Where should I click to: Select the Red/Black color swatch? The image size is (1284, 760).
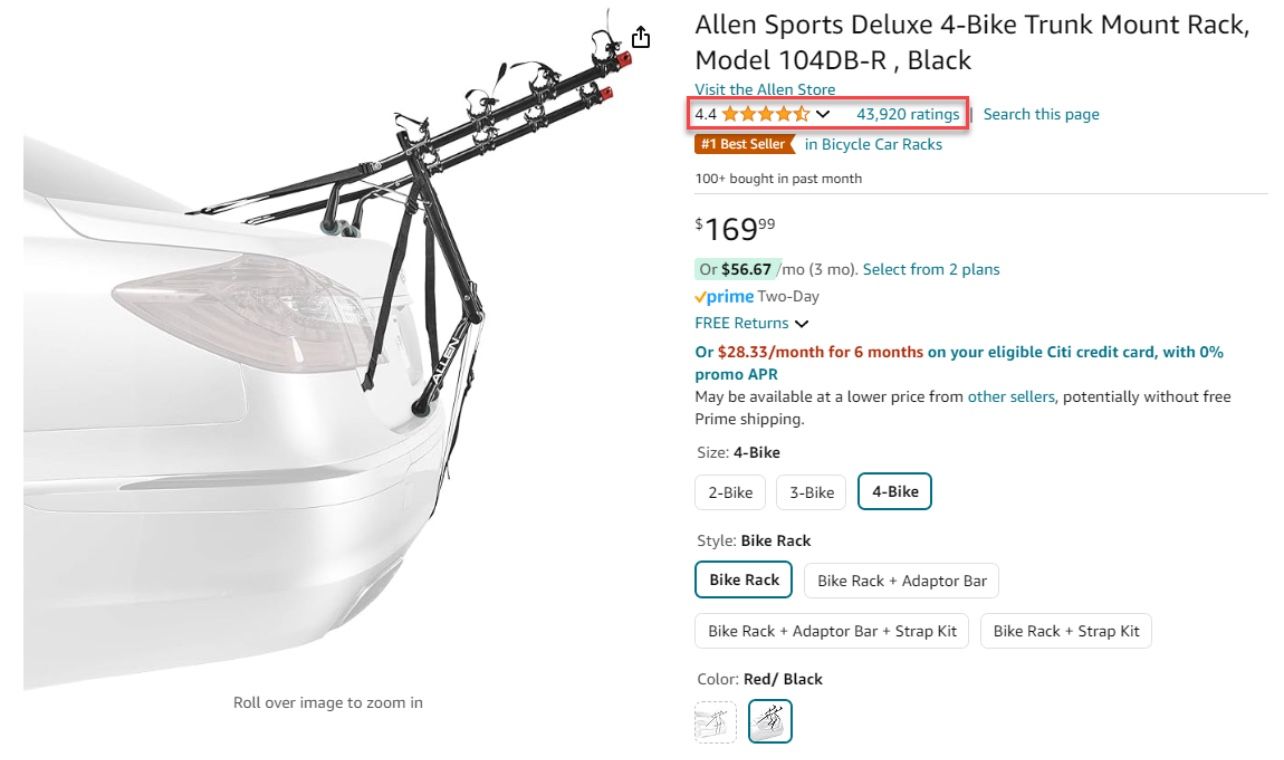pos(769,720)
